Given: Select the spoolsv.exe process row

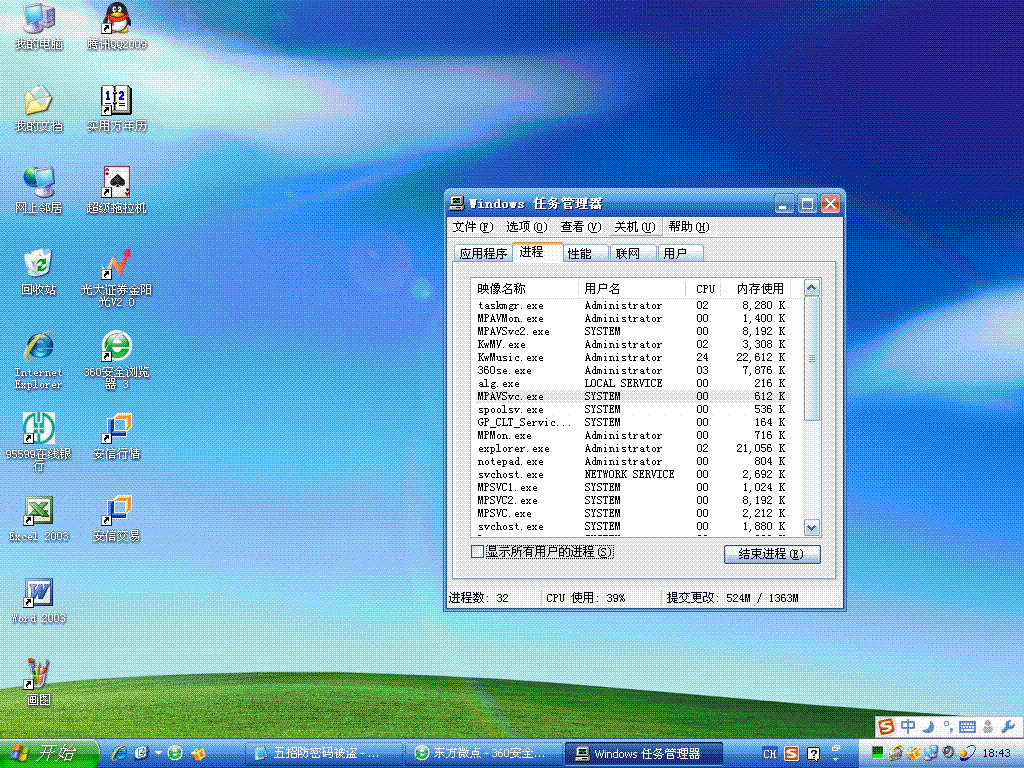Looking at the screenshot, I should coord(632,409).
